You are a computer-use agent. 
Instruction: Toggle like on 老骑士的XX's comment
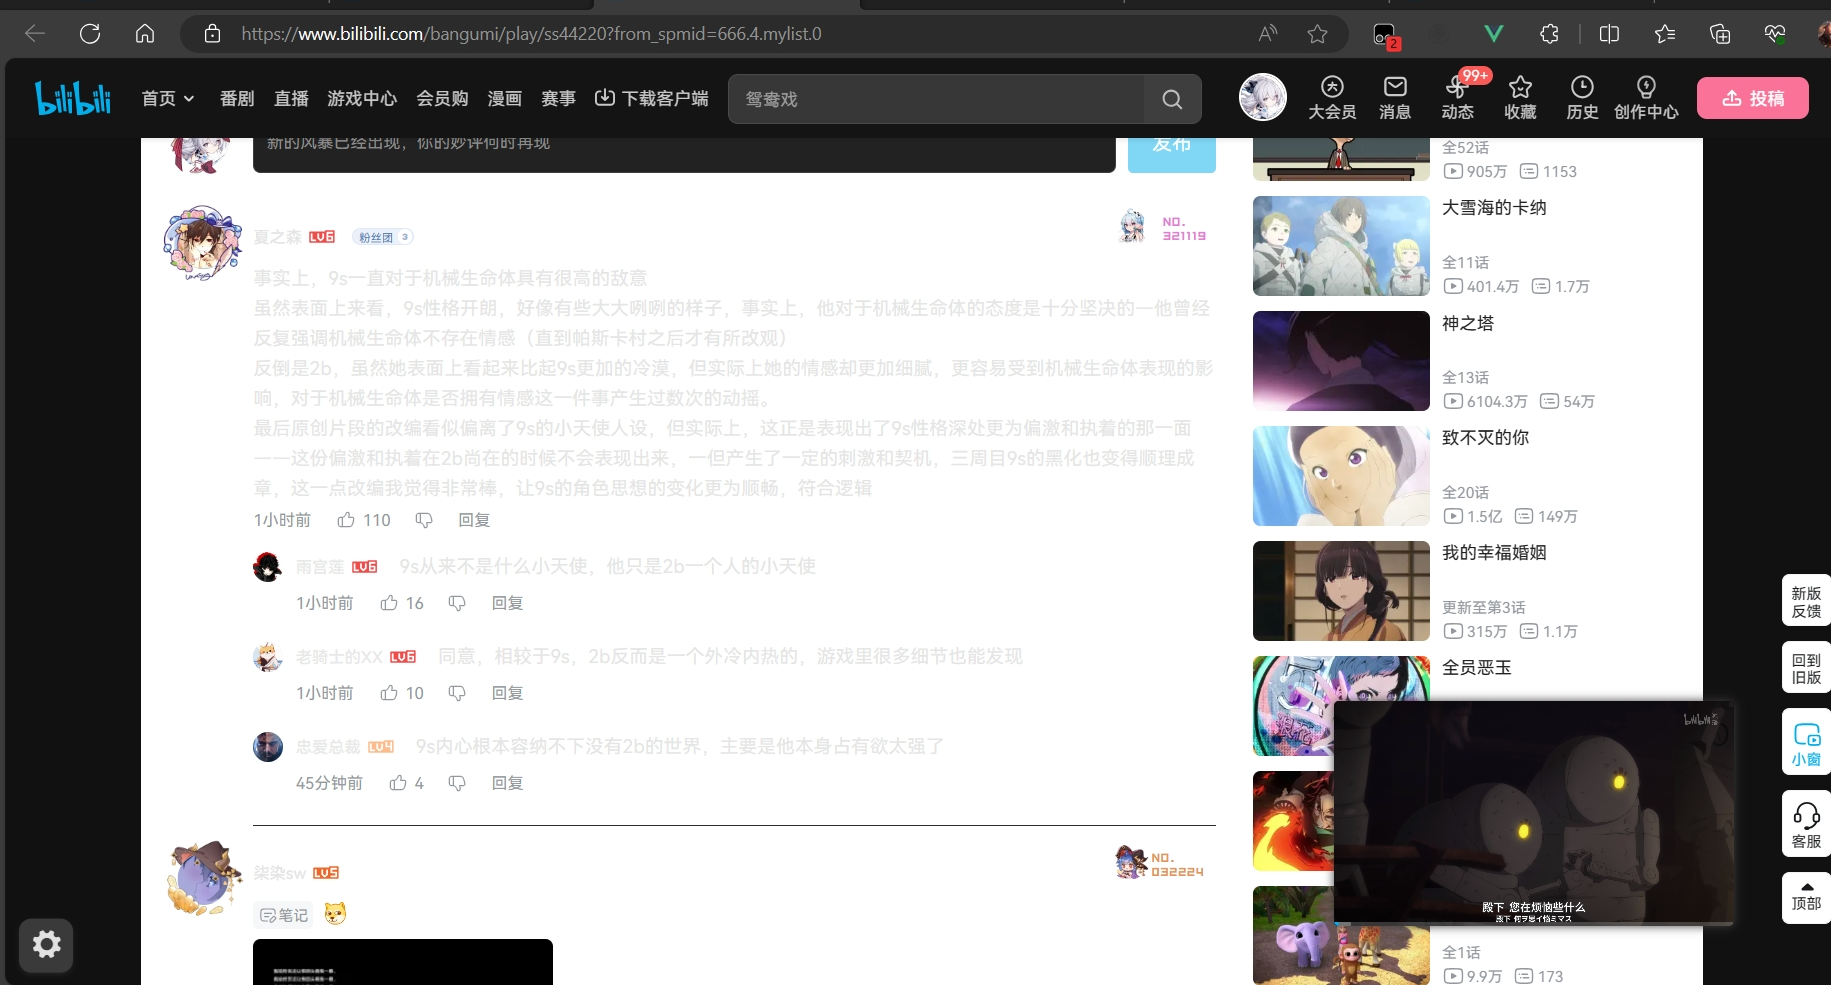pos(389,692)
